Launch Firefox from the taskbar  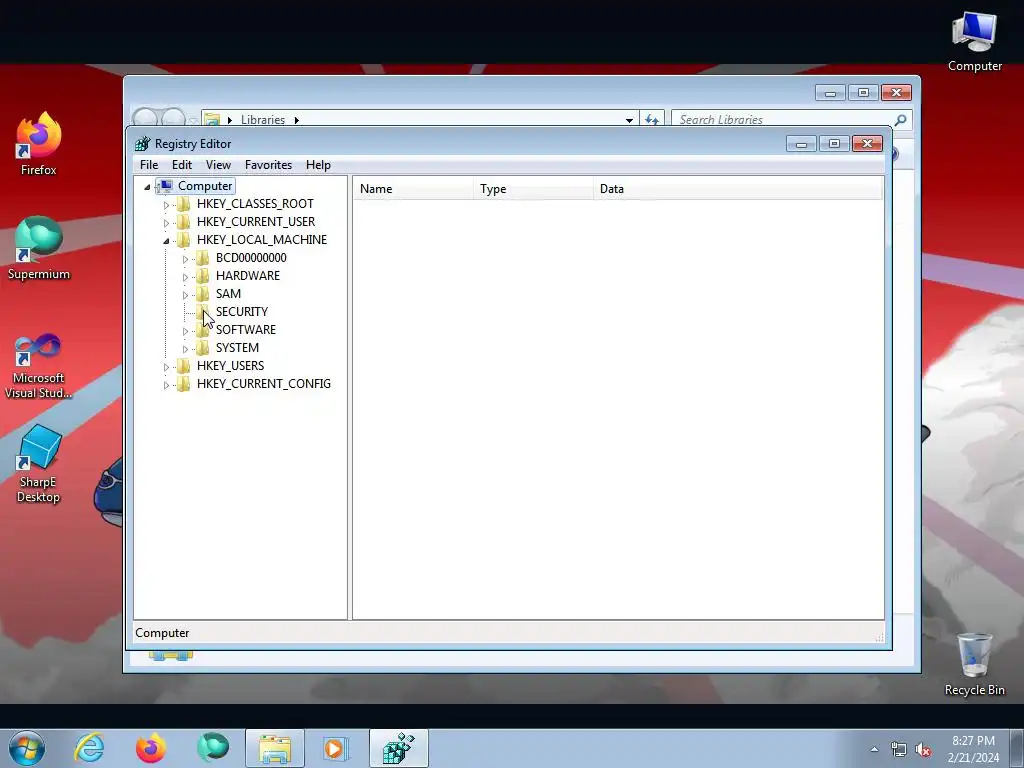[x=151, y=748]
